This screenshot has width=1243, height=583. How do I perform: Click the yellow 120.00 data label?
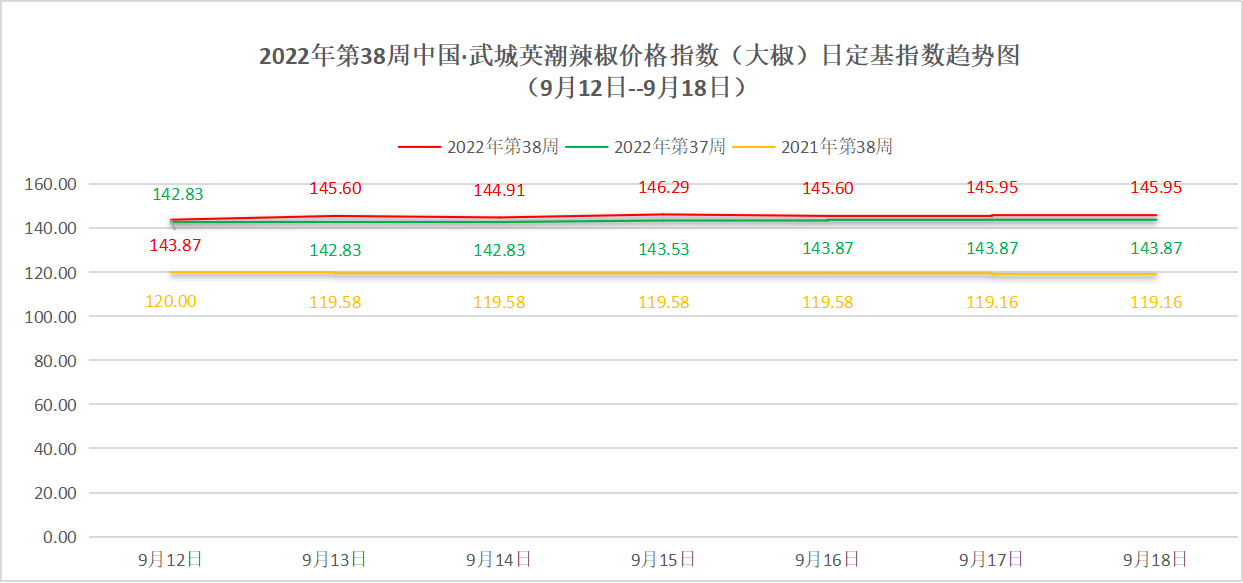coord(171,301)
